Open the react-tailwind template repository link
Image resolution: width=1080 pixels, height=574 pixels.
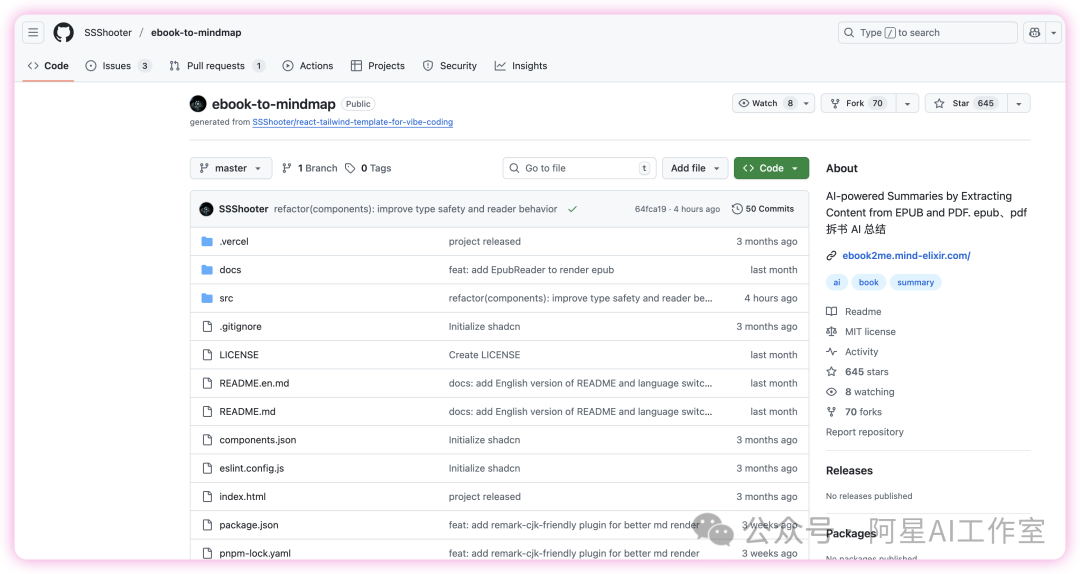[x=353, y=122]
